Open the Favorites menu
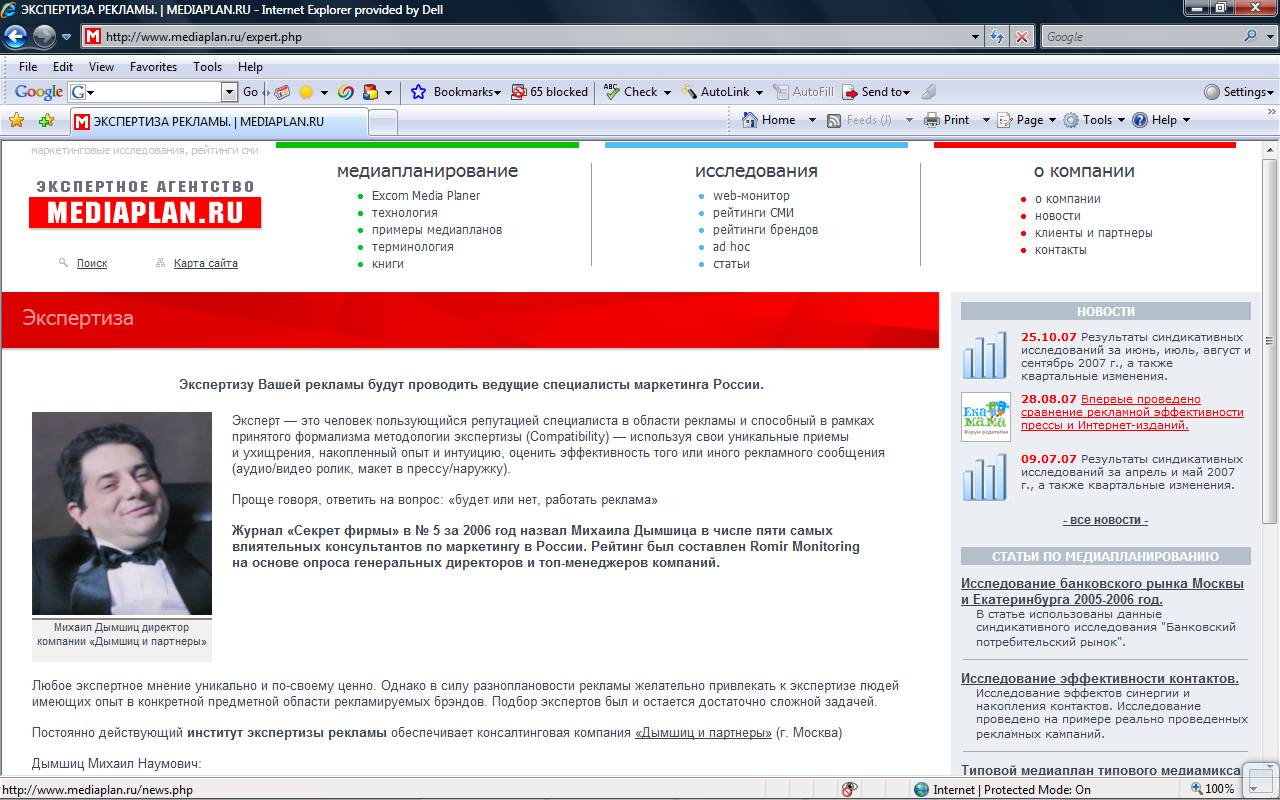This screenshot has height=800, width=1280. pyautogui.click(x=153, y=67)
